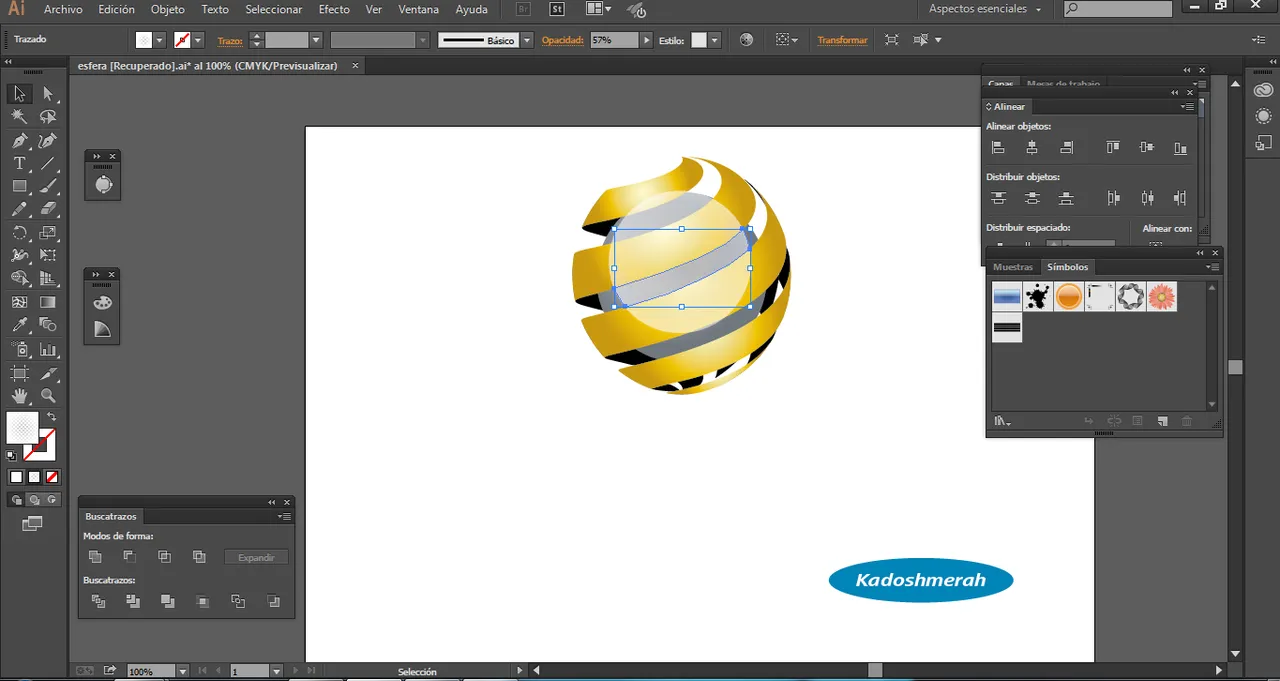
Task: Select the Pen tool
Action: [19, 141]
